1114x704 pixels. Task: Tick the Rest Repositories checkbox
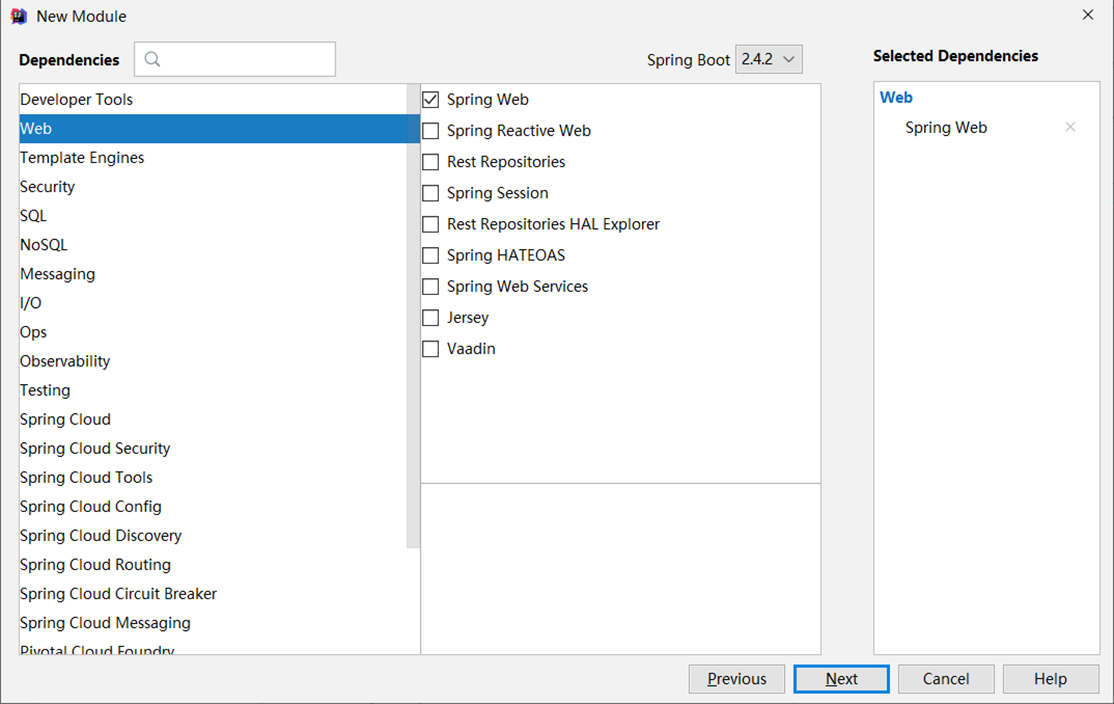[x=431, y=162]
